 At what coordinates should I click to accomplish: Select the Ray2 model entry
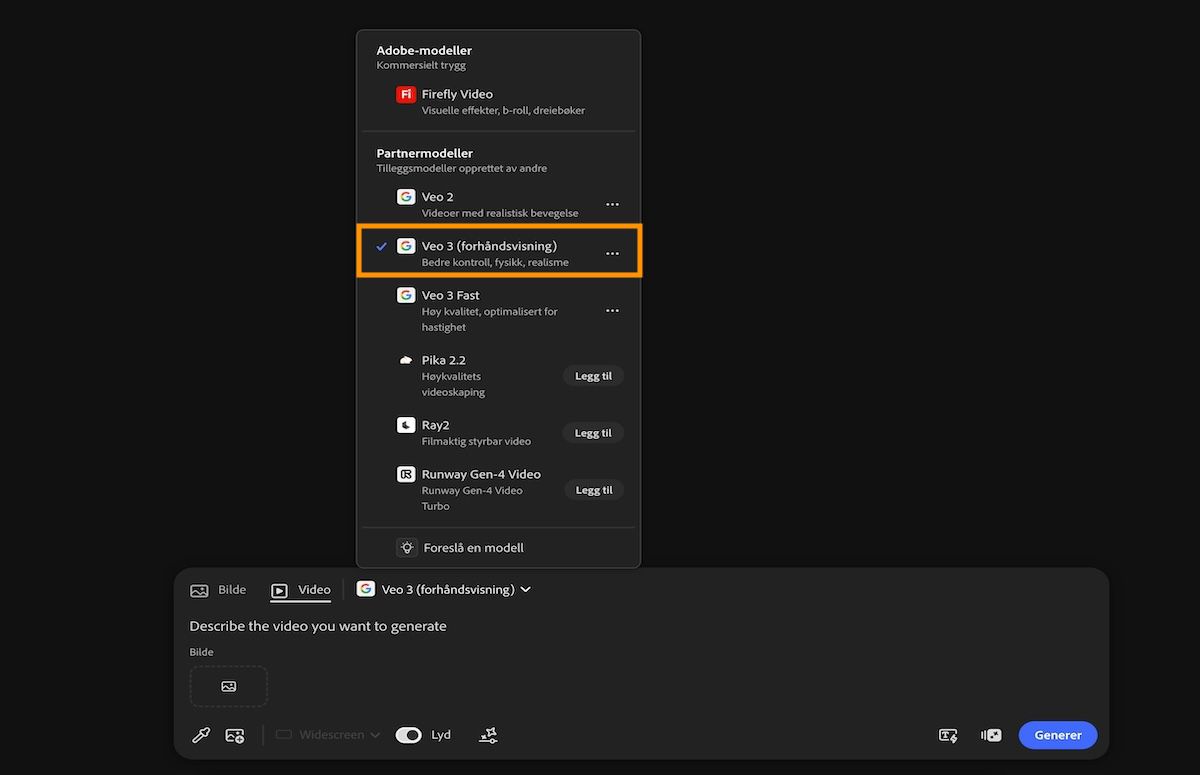(498, 432)
